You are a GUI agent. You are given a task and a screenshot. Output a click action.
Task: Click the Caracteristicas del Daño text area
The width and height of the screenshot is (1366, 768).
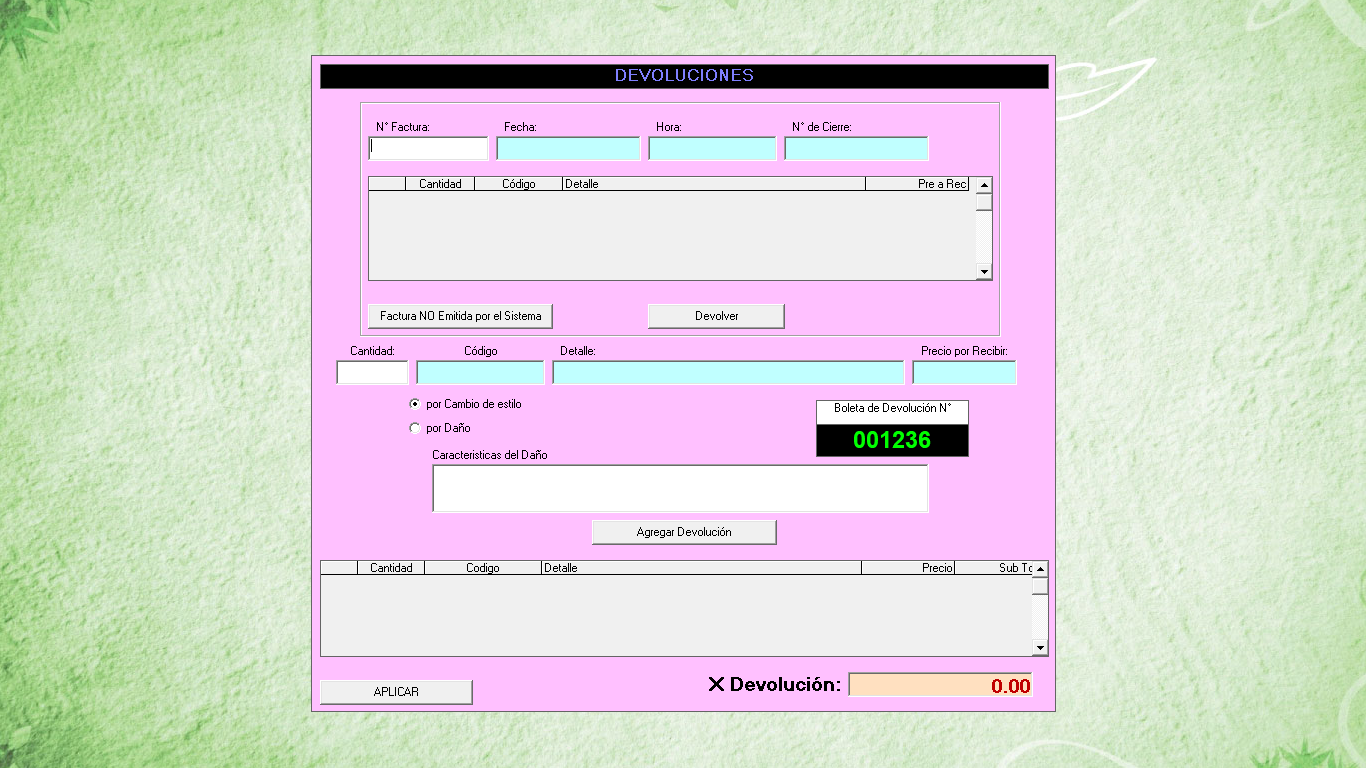pos(680,488)
